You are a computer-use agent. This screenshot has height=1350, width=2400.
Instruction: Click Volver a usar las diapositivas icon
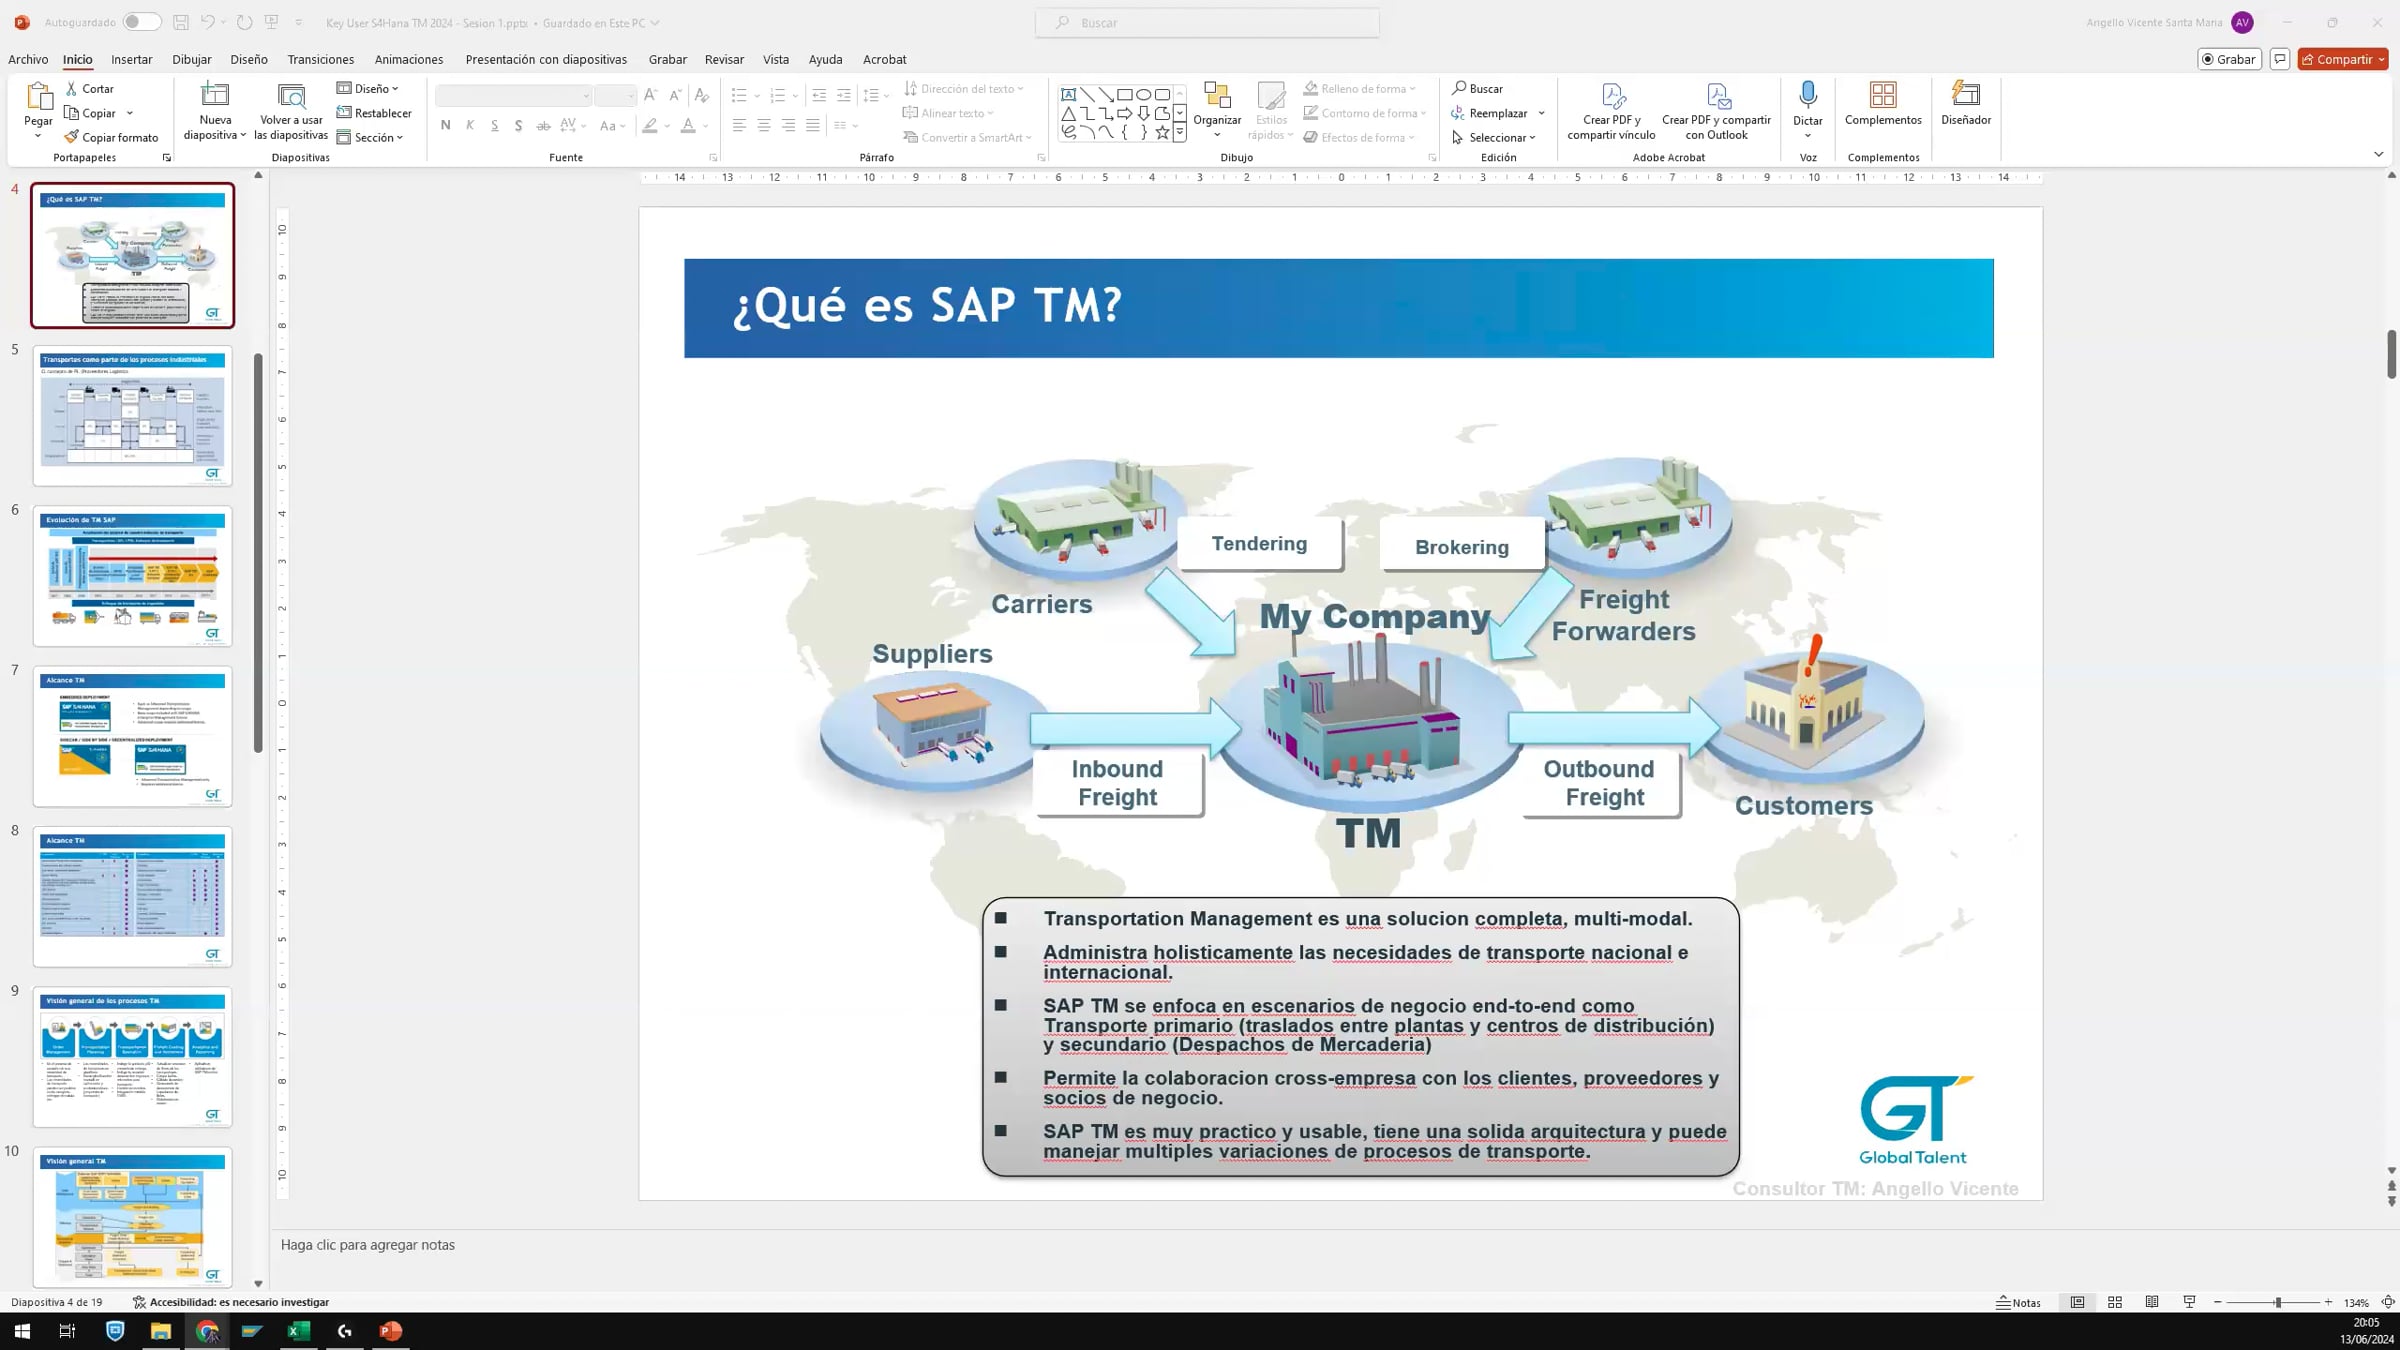(291, 95)
